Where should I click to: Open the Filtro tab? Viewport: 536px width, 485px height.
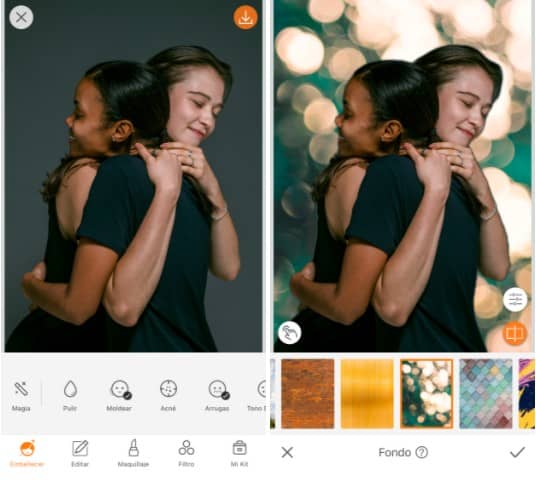coord(186,454)
